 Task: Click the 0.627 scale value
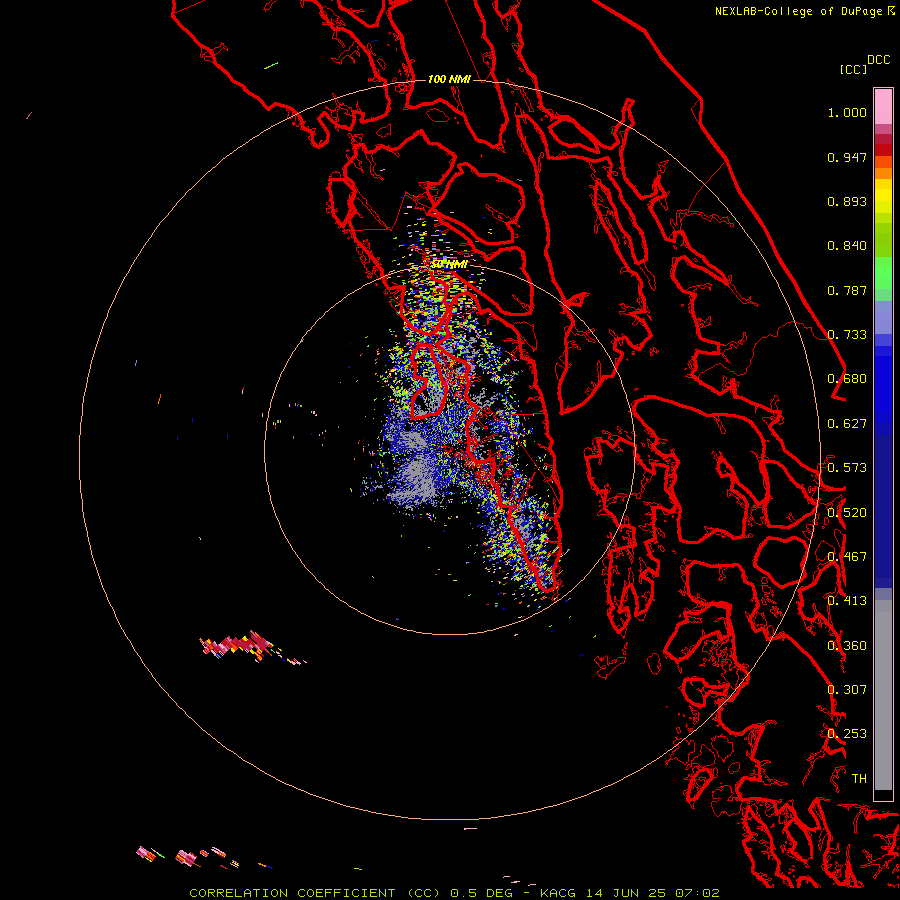click(x=847, y=424)
